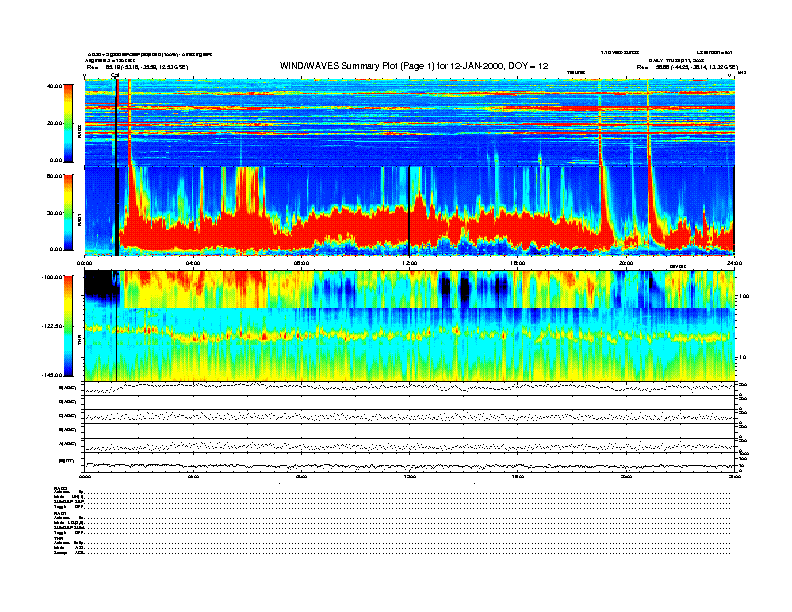
Task: Click the 10 tick on TNR right axis
Action: pos(743,357)
